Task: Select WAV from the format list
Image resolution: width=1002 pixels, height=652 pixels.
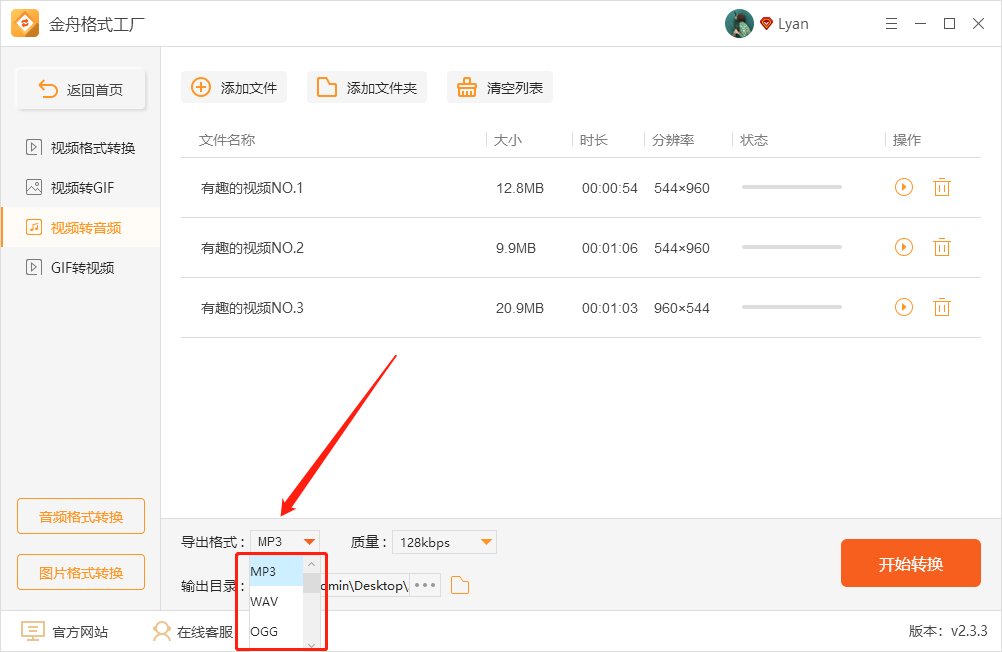Action: click(x=264, y=601)
